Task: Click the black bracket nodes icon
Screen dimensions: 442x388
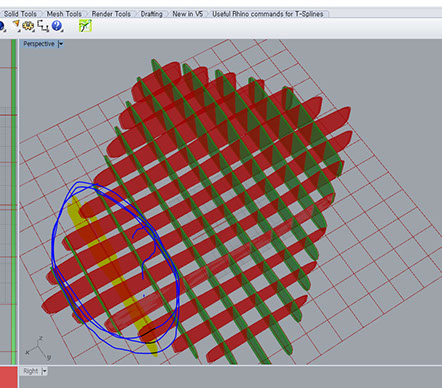Action: pyautogui.click(x=43, y=26)
